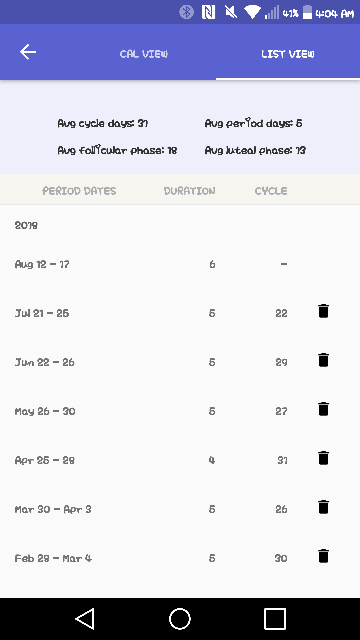Tap the Android home circle button
The image size is (360, 640).
click(180, 619)
